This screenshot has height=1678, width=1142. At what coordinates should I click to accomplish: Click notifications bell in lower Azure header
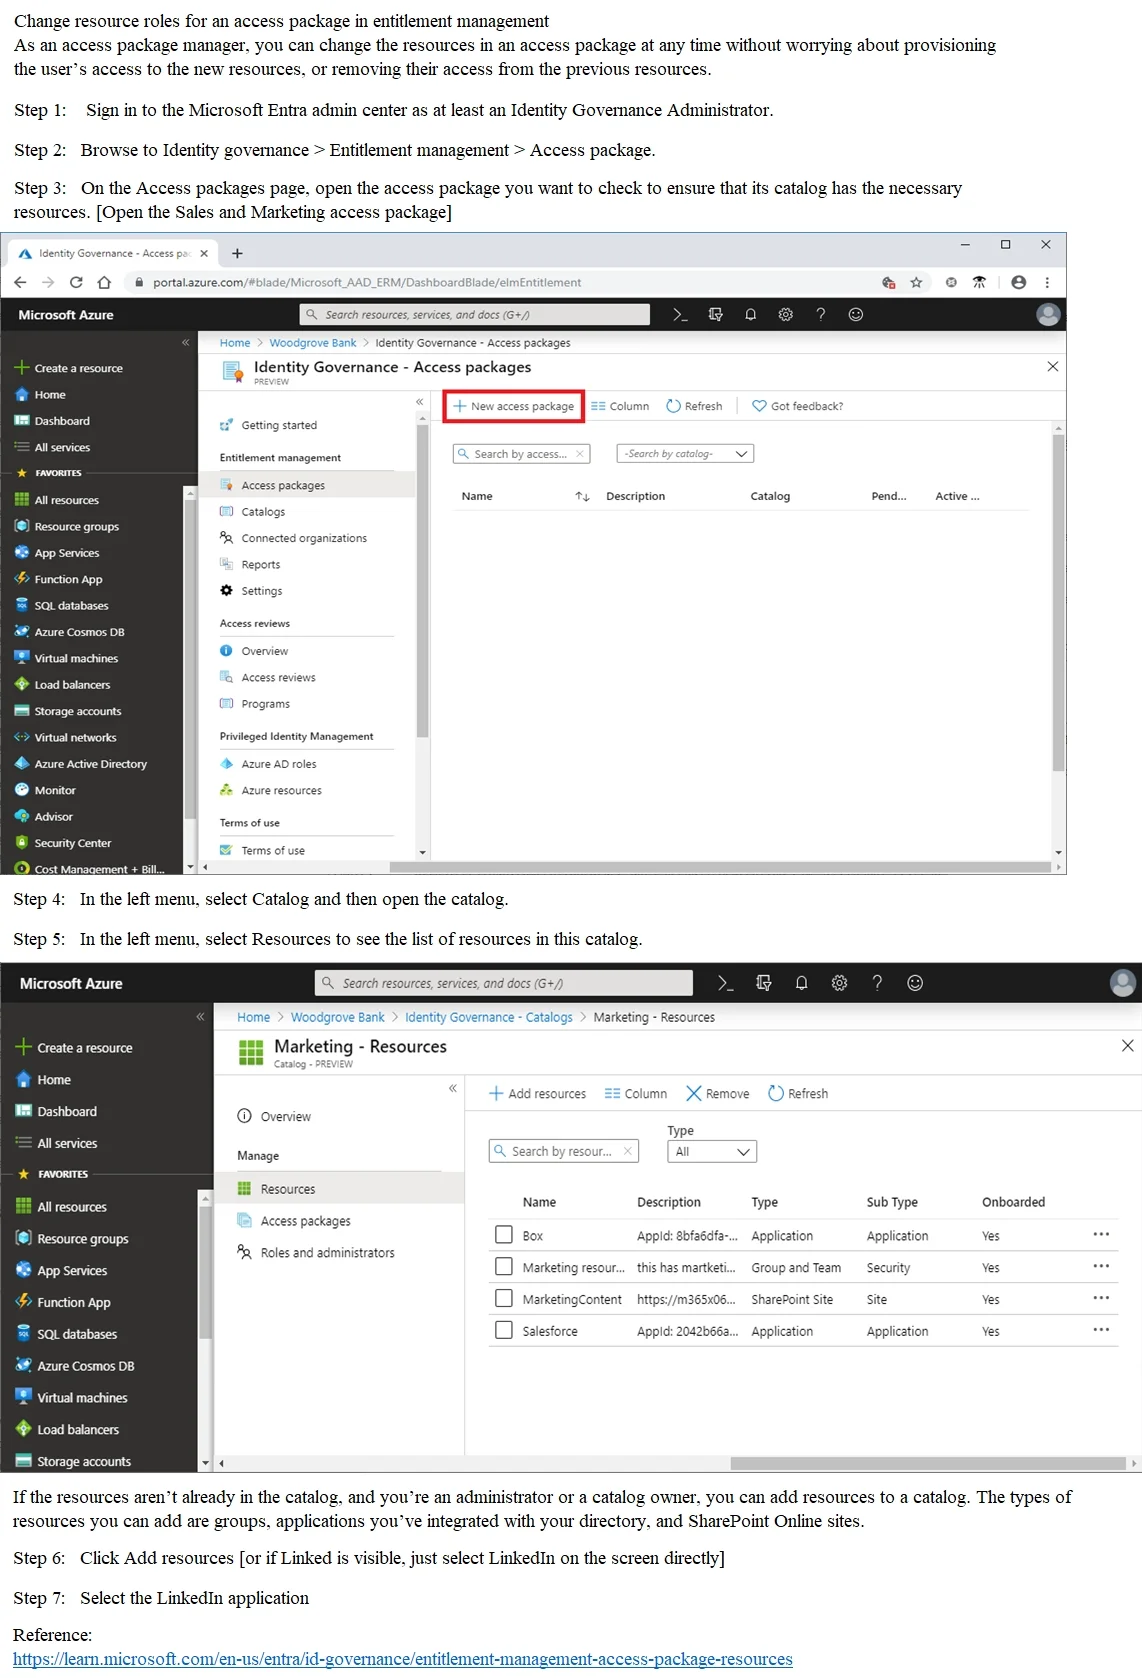(x=801, y=983)
